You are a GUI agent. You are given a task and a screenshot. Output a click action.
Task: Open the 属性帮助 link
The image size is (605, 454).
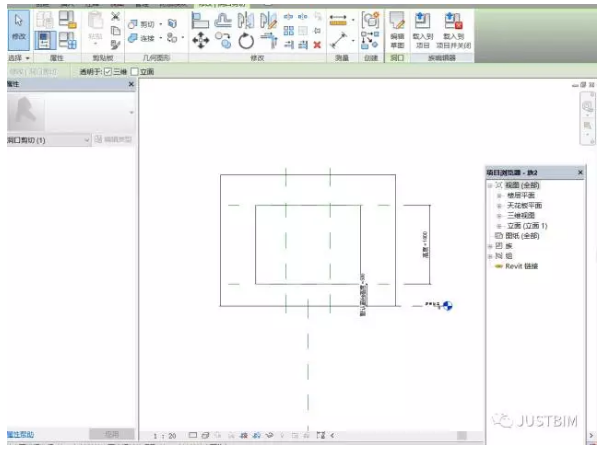[x=20, y=434]
